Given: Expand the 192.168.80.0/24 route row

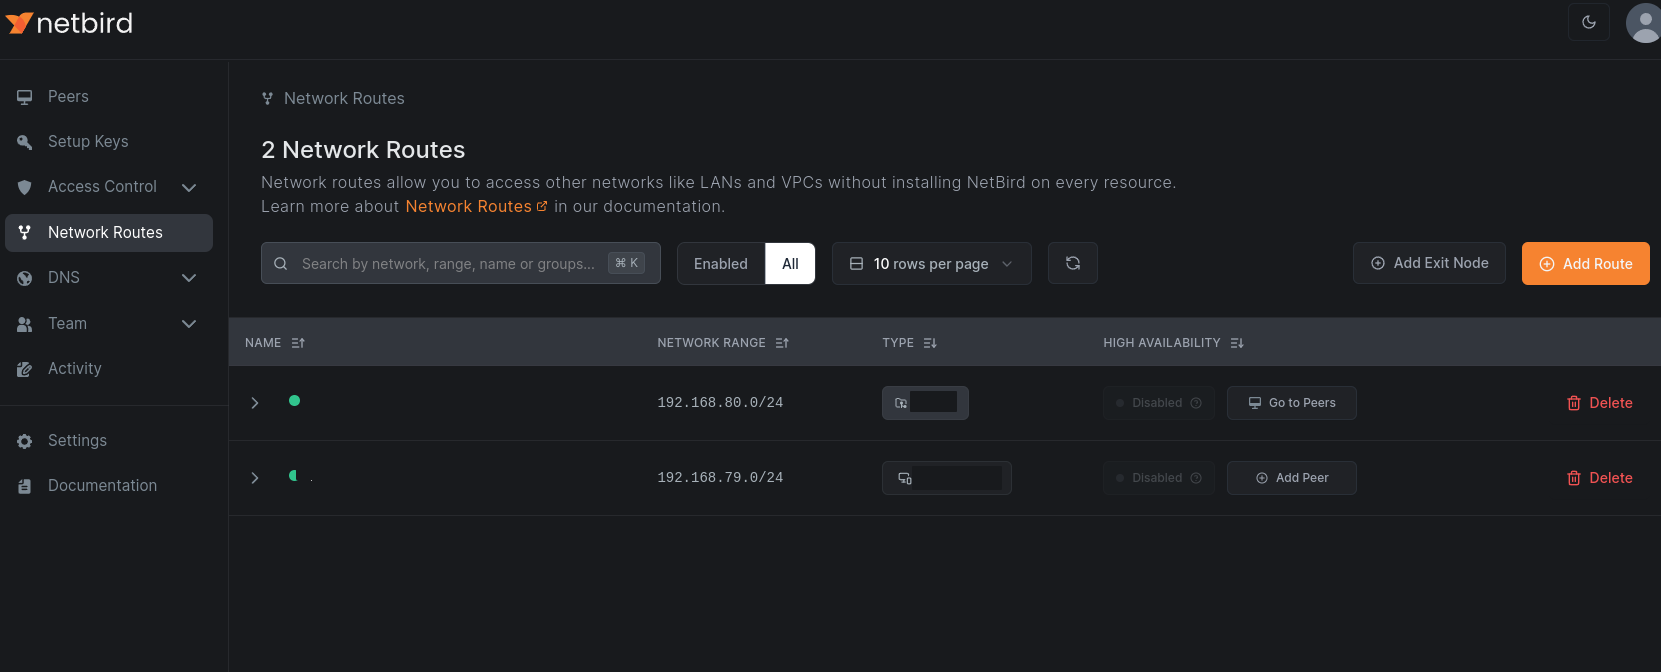Looking at the screenshot, I should coord(255,403).
